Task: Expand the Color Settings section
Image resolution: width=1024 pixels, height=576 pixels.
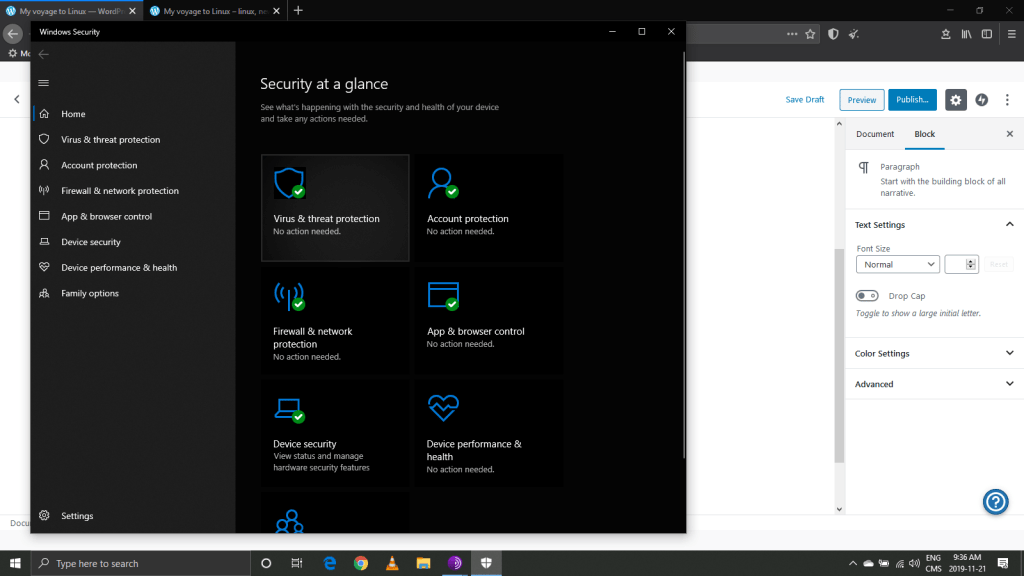Action: point(934,354)
